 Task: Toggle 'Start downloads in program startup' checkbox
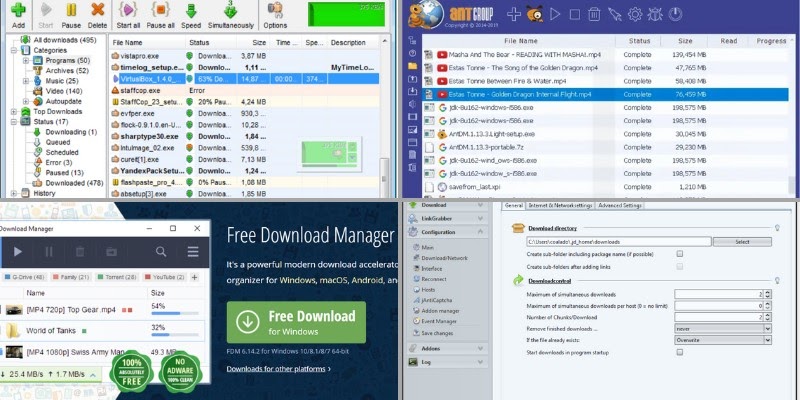tap(680, 353)
